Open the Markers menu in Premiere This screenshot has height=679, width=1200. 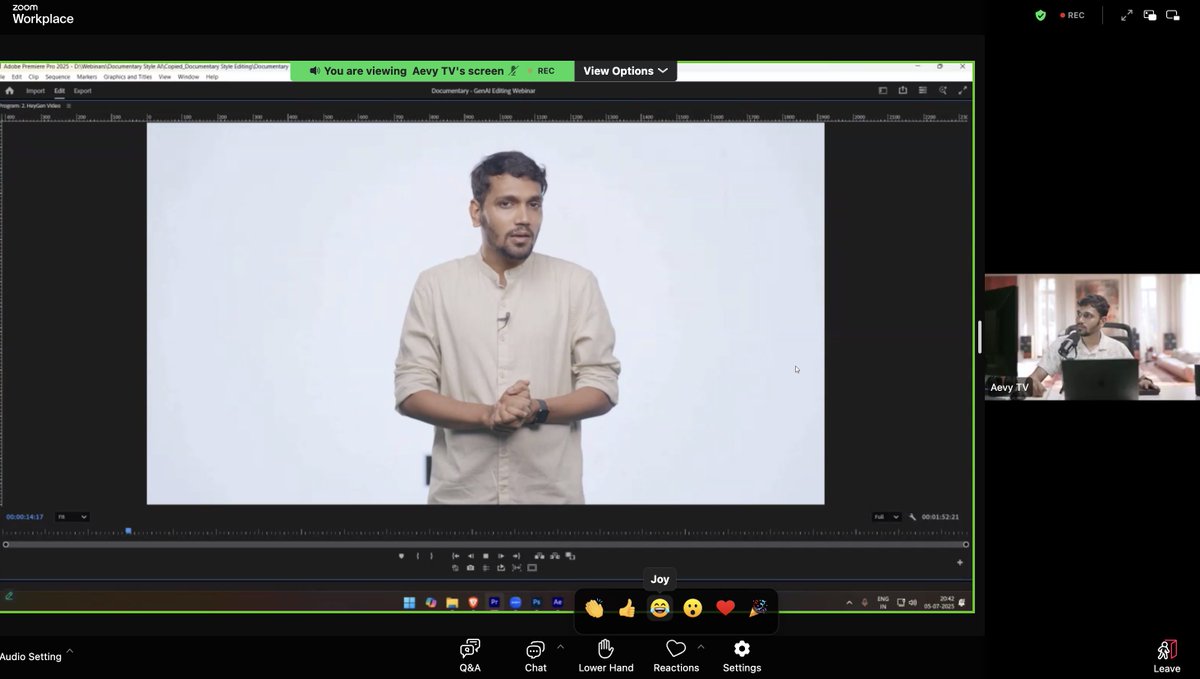[87, 77]
